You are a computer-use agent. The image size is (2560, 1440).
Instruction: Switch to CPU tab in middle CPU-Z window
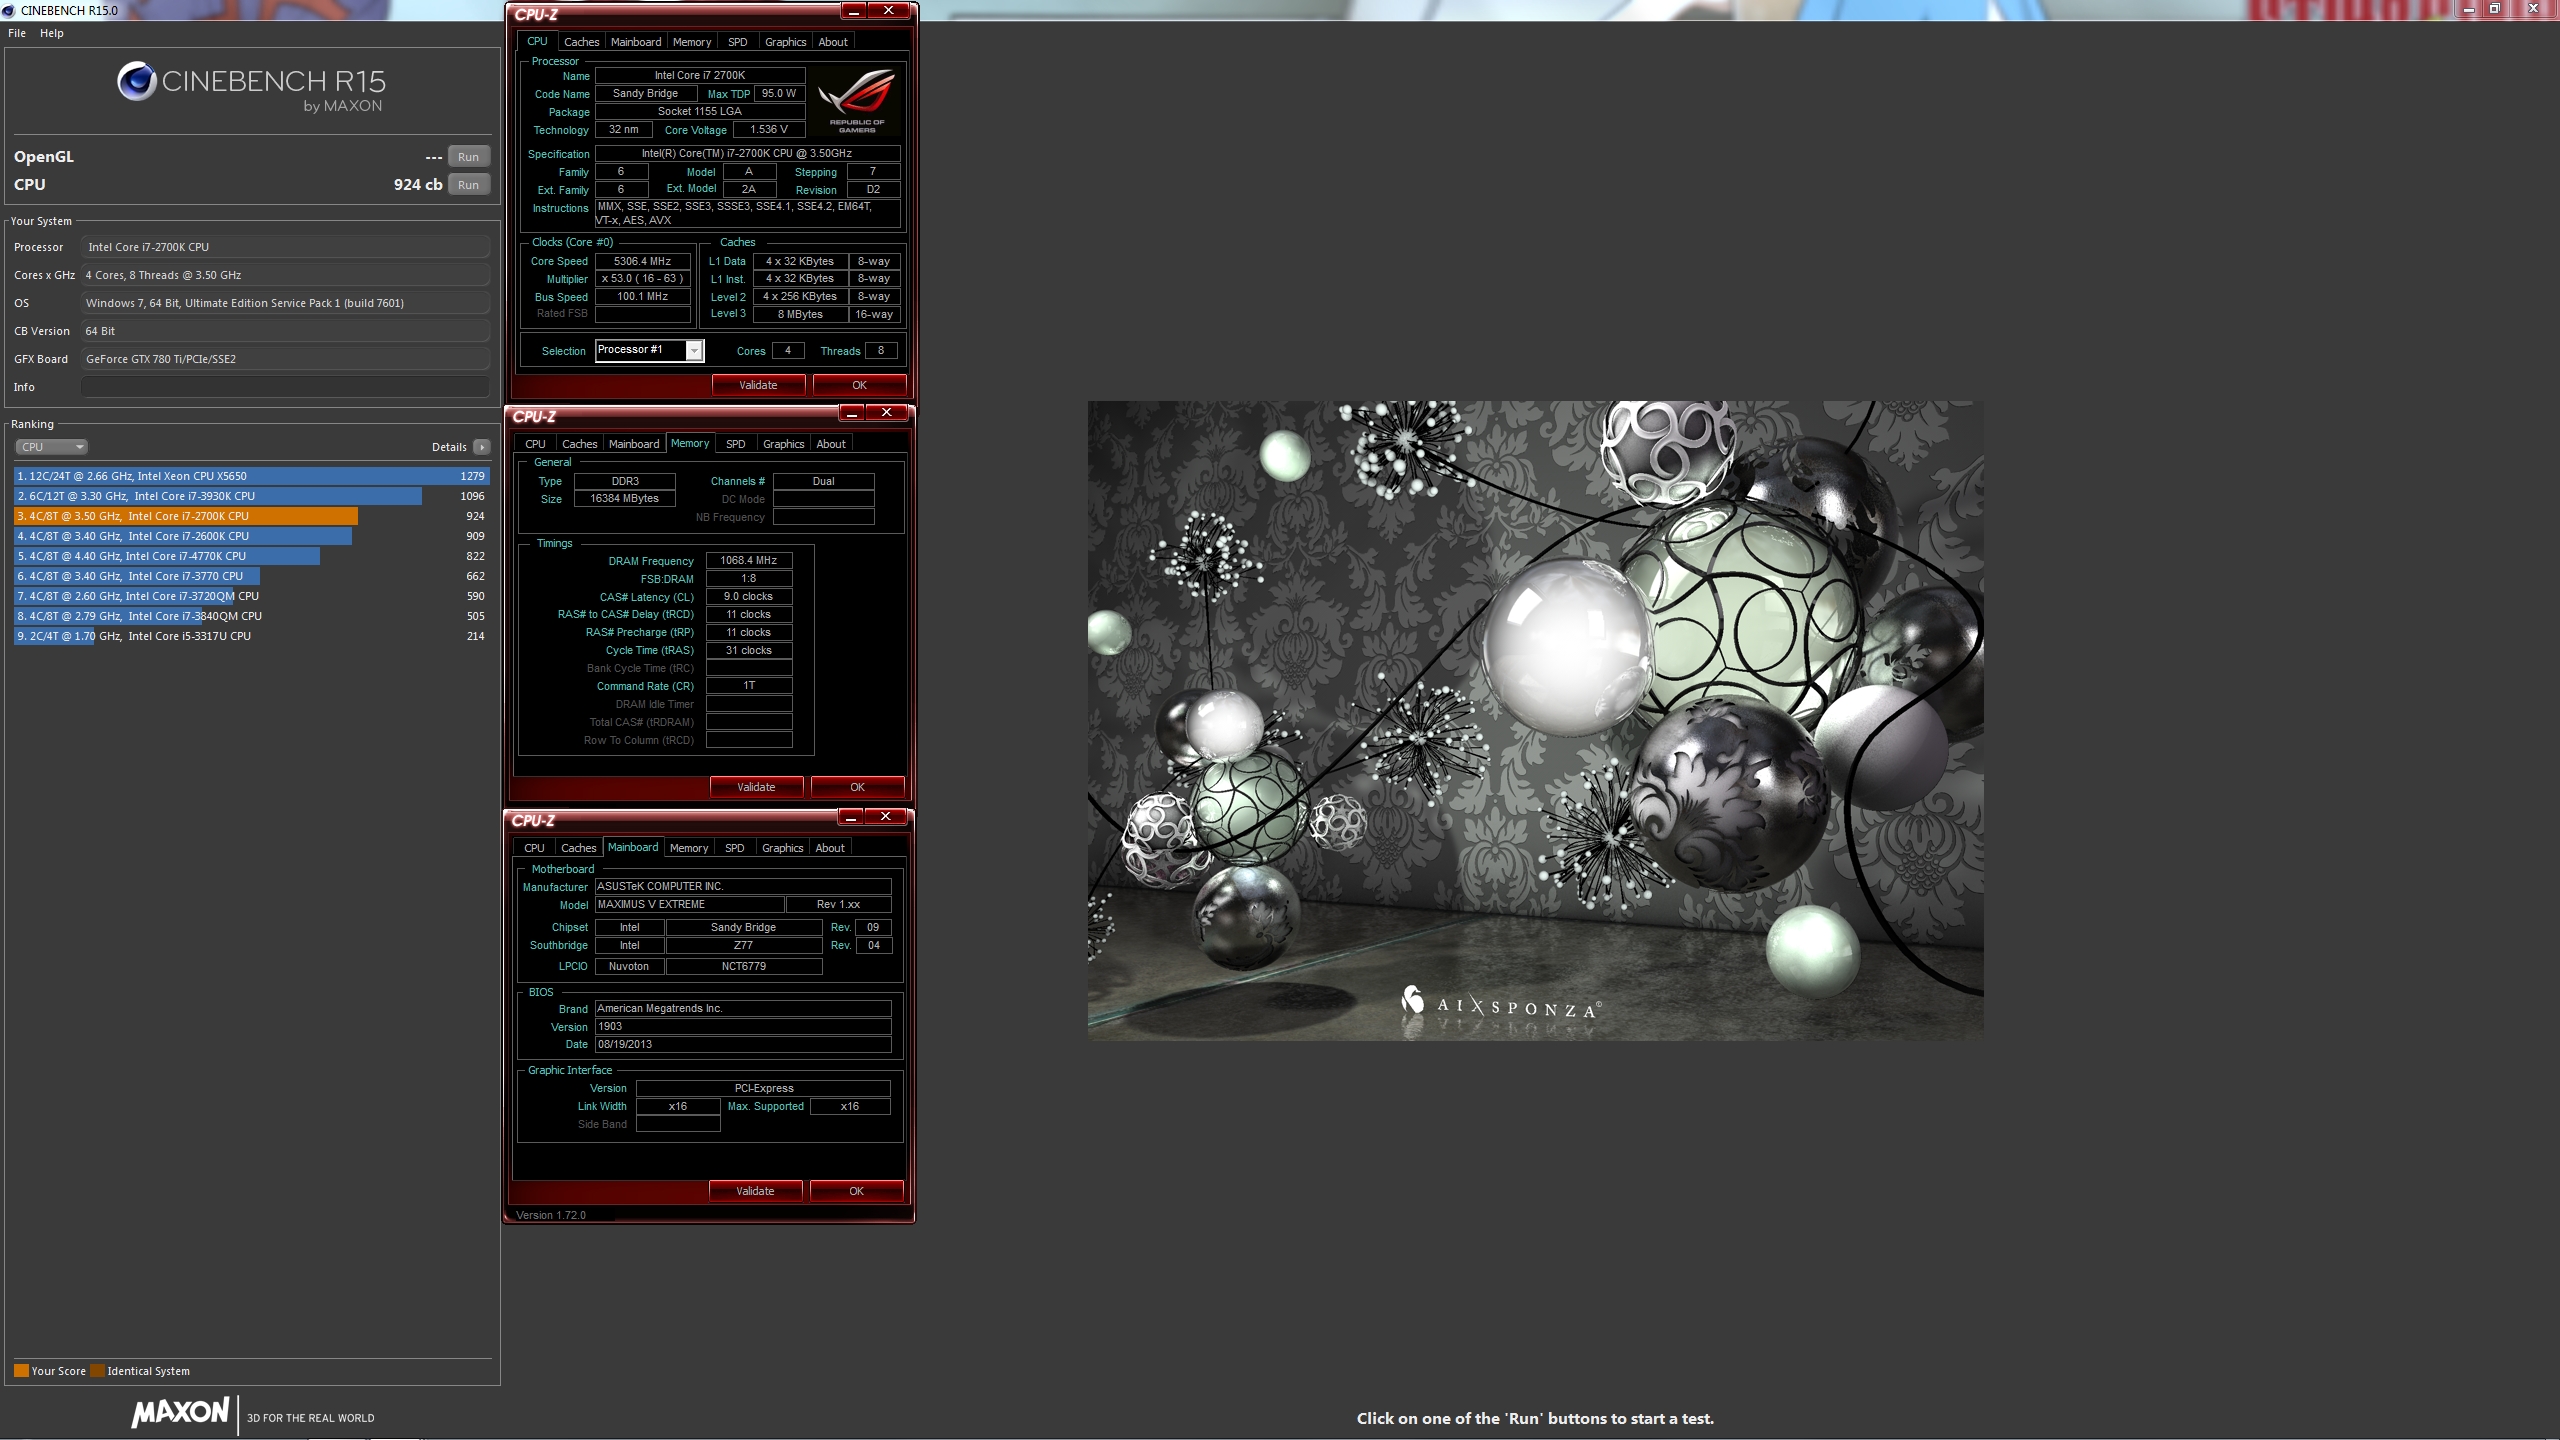(x=535, y=444)
